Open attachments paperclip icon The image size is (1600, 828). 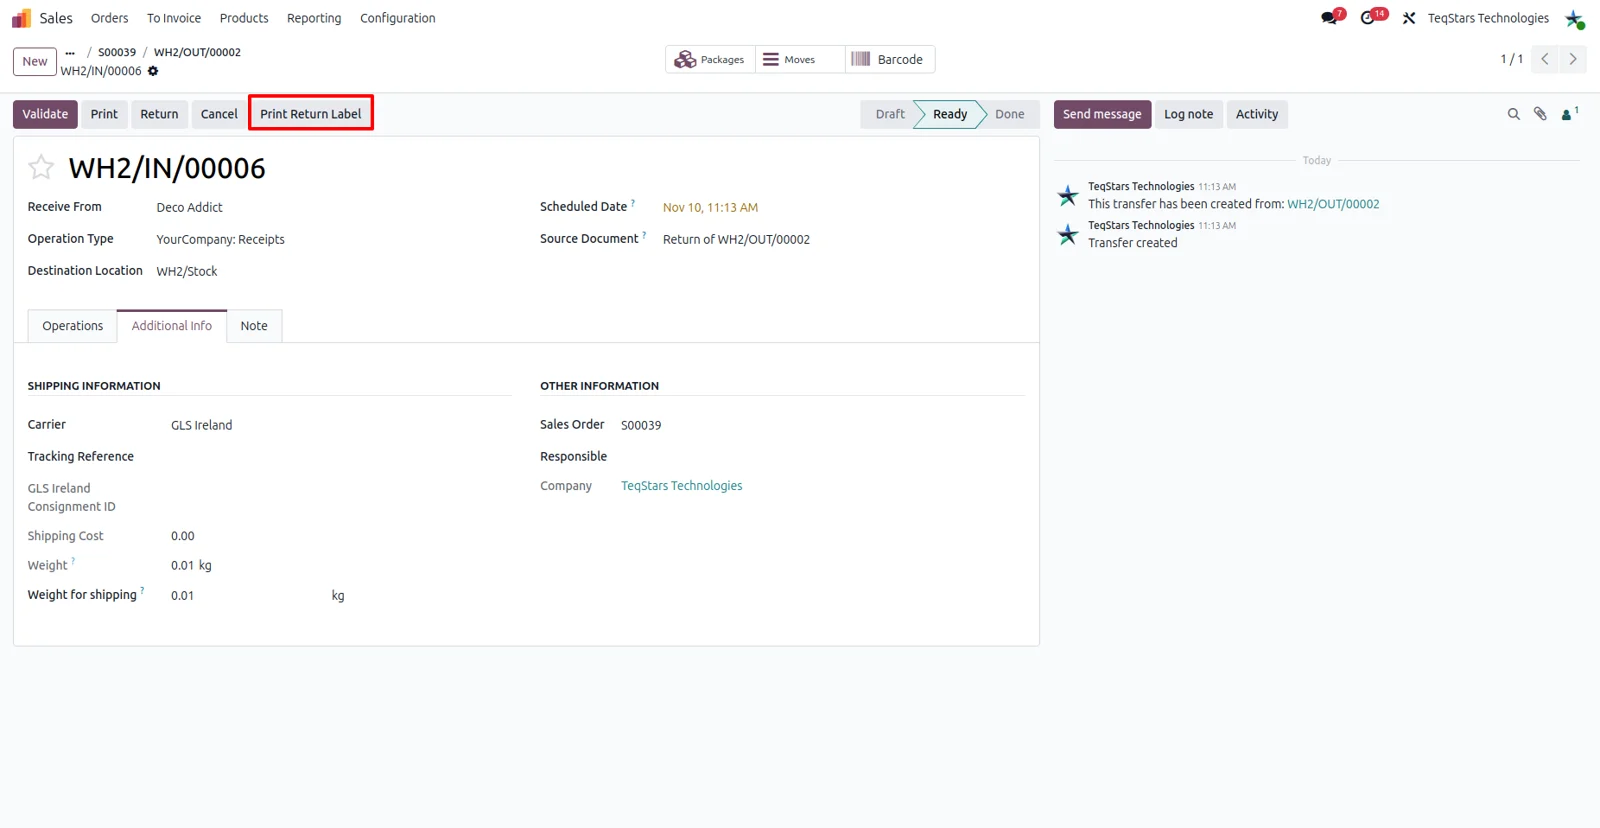[1540, 114]
